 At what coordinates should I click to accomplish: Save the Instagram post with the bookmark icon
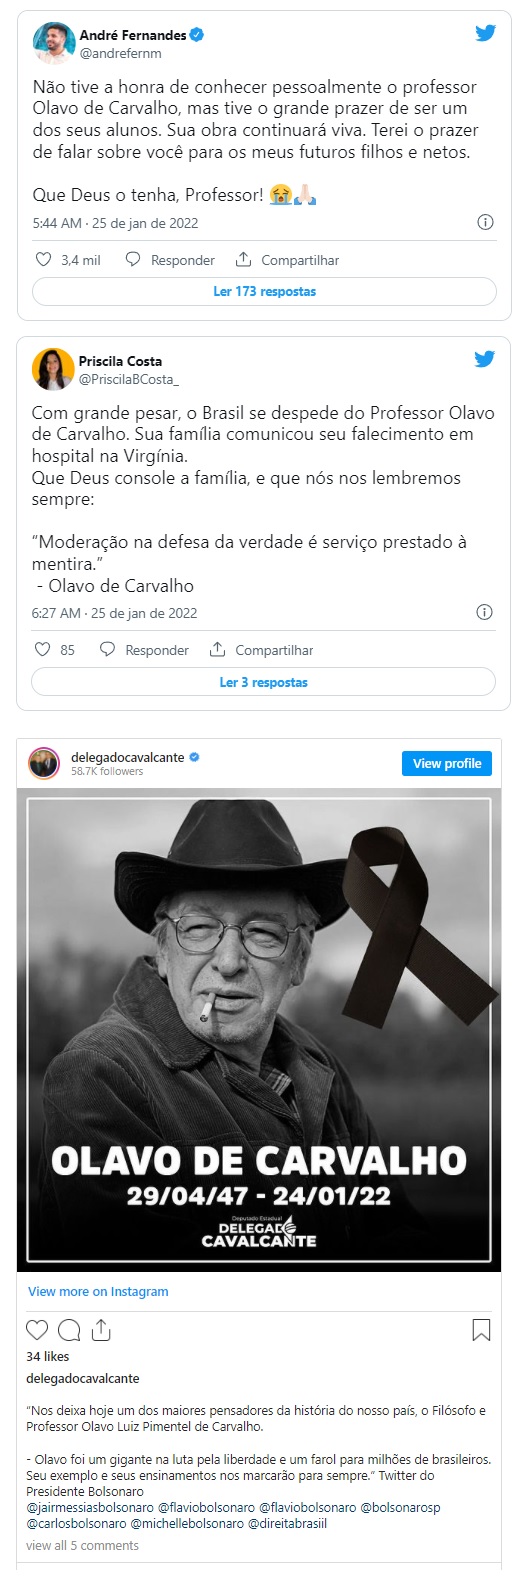[481, 1329]
